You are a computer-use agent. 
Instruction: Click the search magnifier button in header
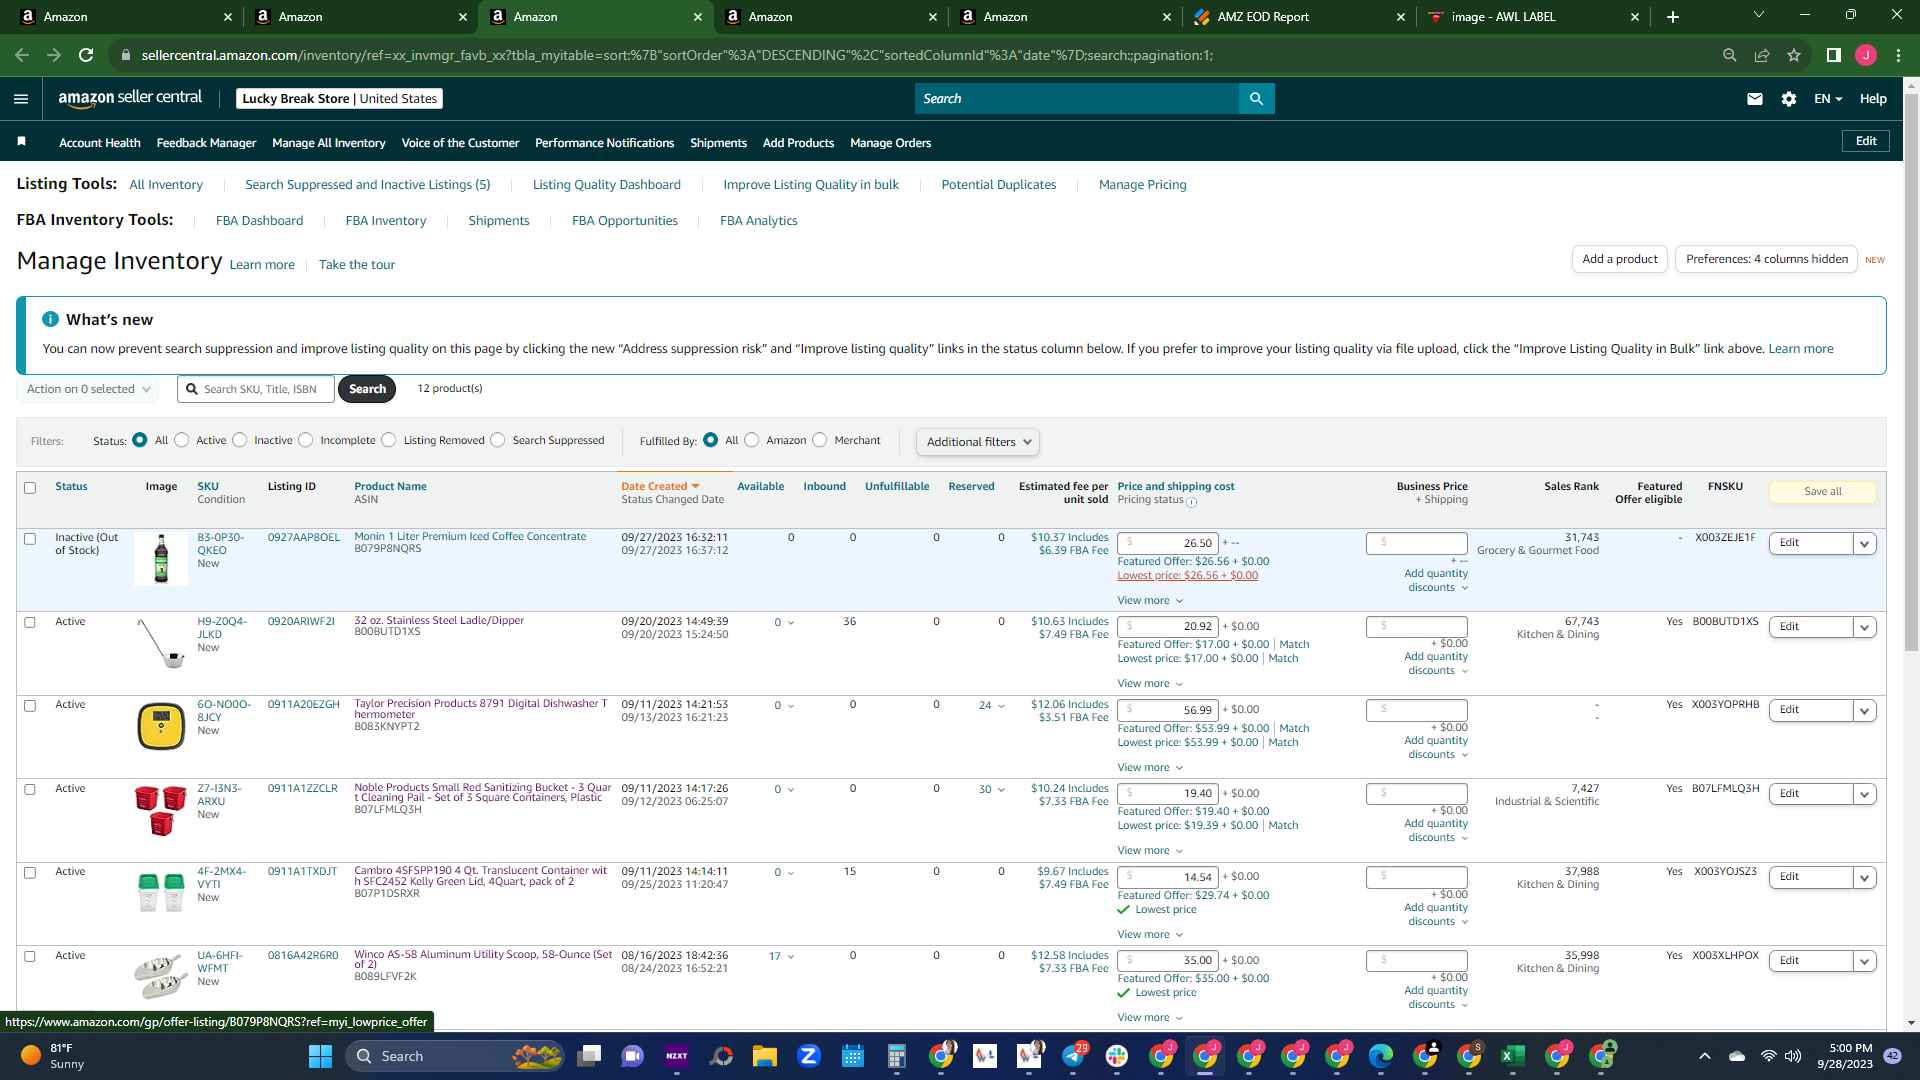pyautogui.click(x=1256, y=99)
